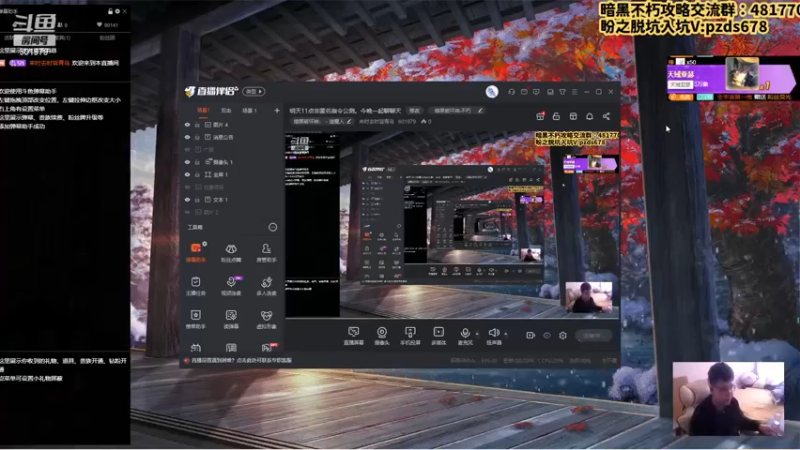Screen dimensions: 800x450
Task: Select the 摄像头 1 layer row
Action: coord(233,162)
